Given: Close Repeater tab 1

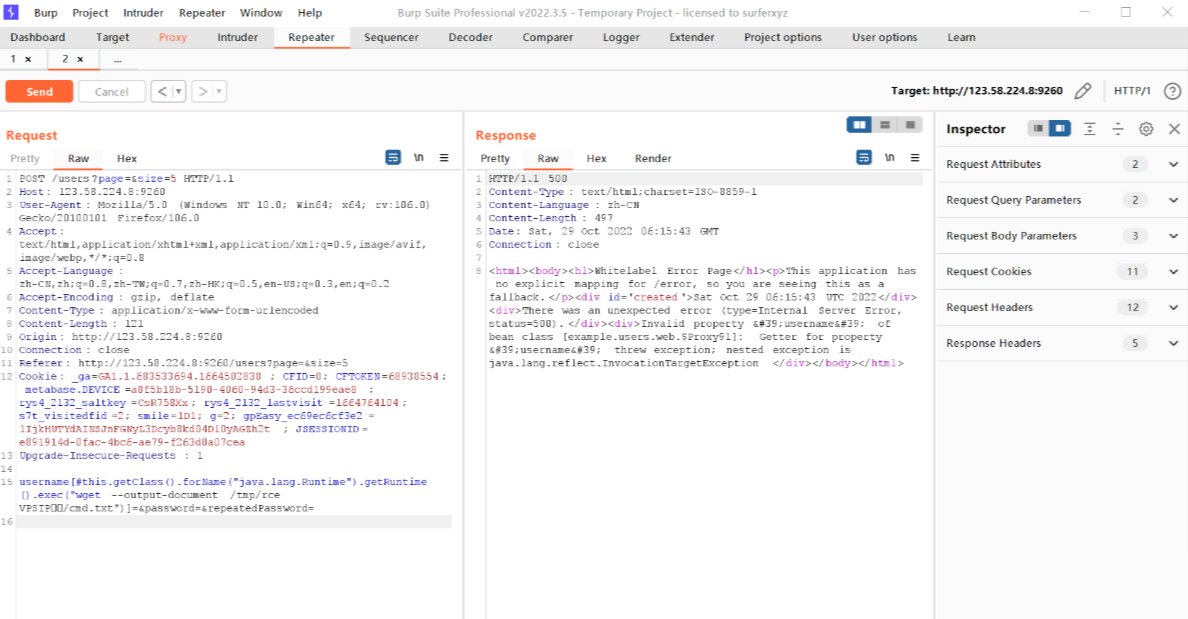Looking at the screenshot, I should pos(28,59).
